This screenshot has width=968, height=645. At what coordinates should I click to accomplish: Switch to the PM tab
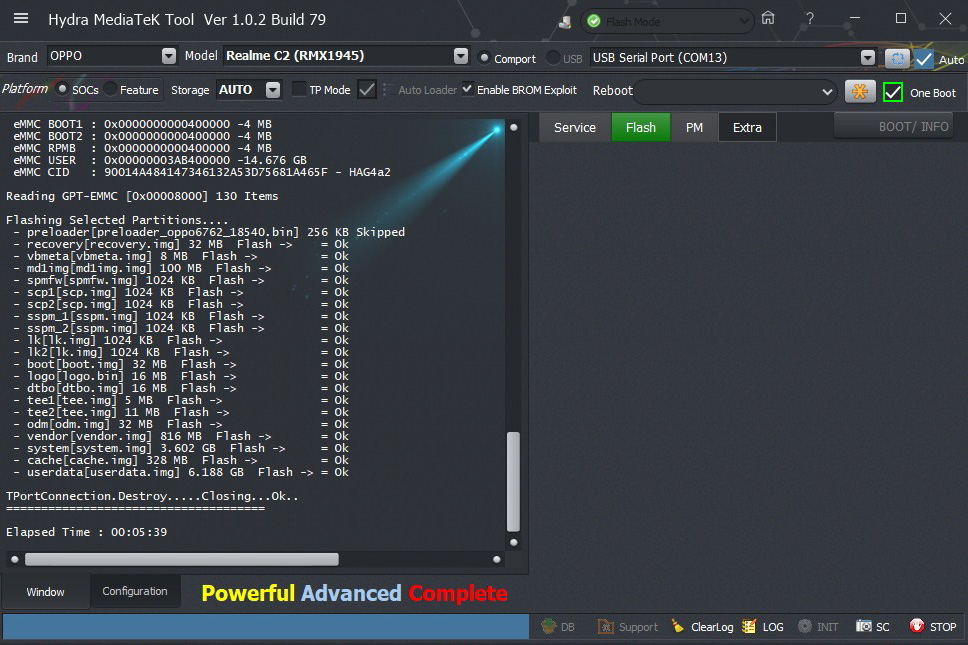(695, 127)
